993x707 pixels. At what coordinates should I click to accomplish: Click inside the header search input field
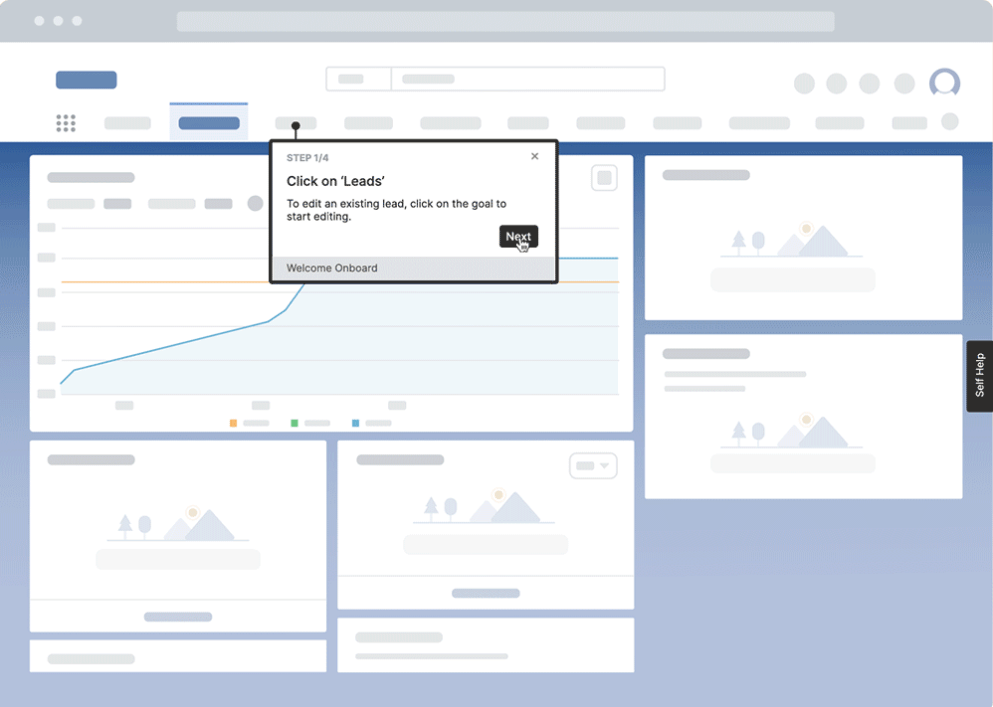click(x=527, y=79)
